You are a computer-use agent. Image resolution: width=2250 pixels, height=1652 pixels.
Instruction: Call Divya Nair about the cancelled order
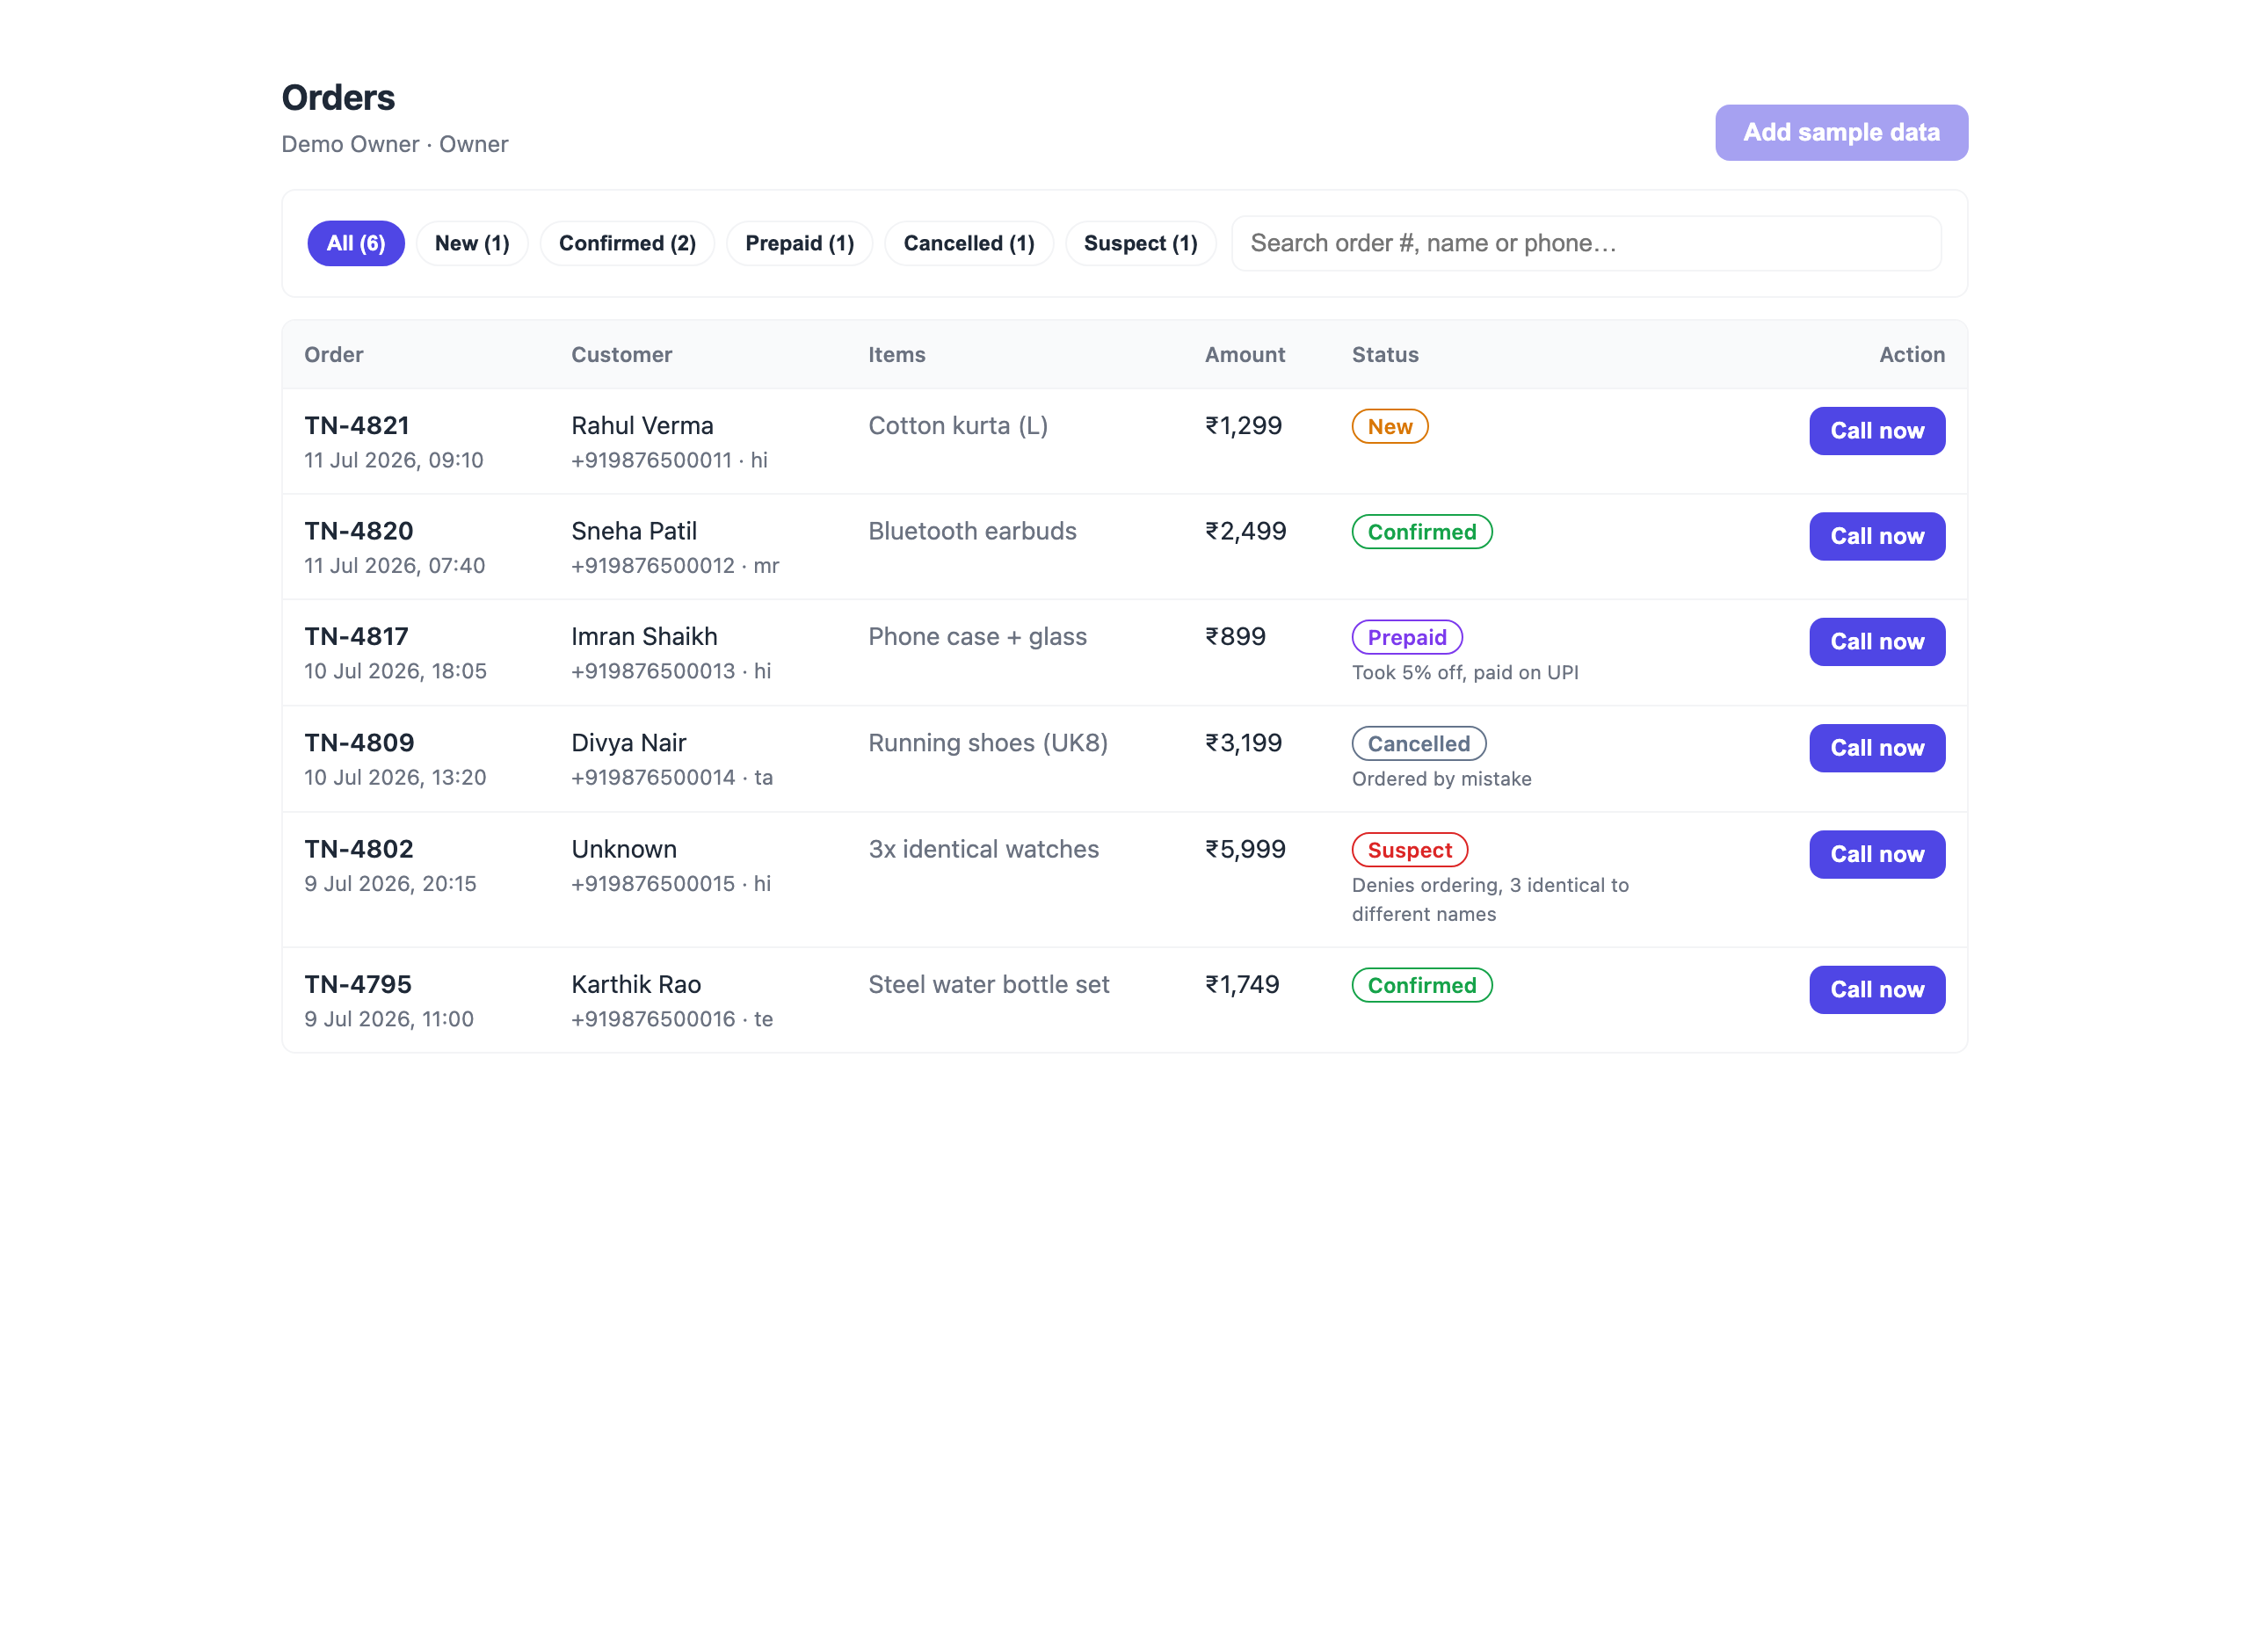click(x=1877, y=748)
